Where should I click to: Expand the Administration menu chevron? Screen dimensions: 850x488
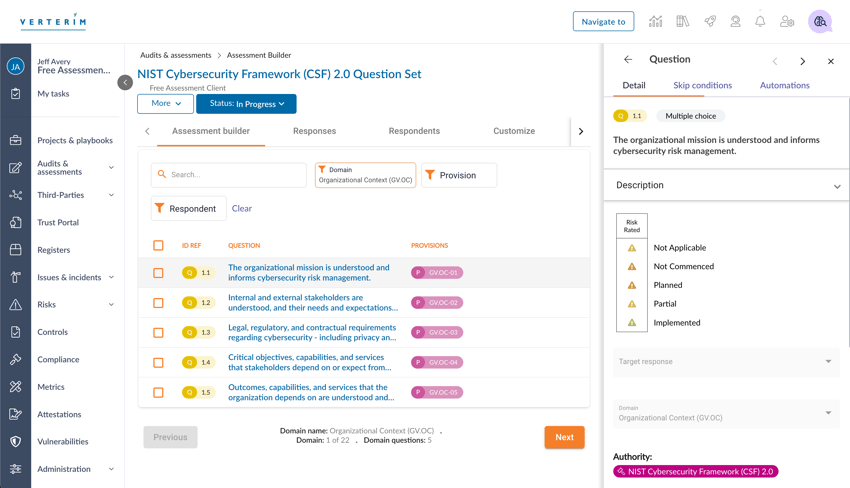[x=111, y=469]
